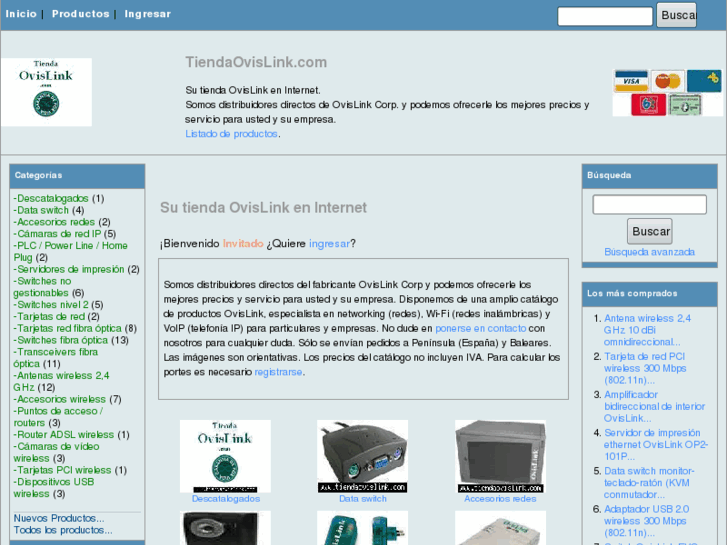Open the Router ADSL wireless category
This screenshot has width=727, height=545.
click(65, 435)
